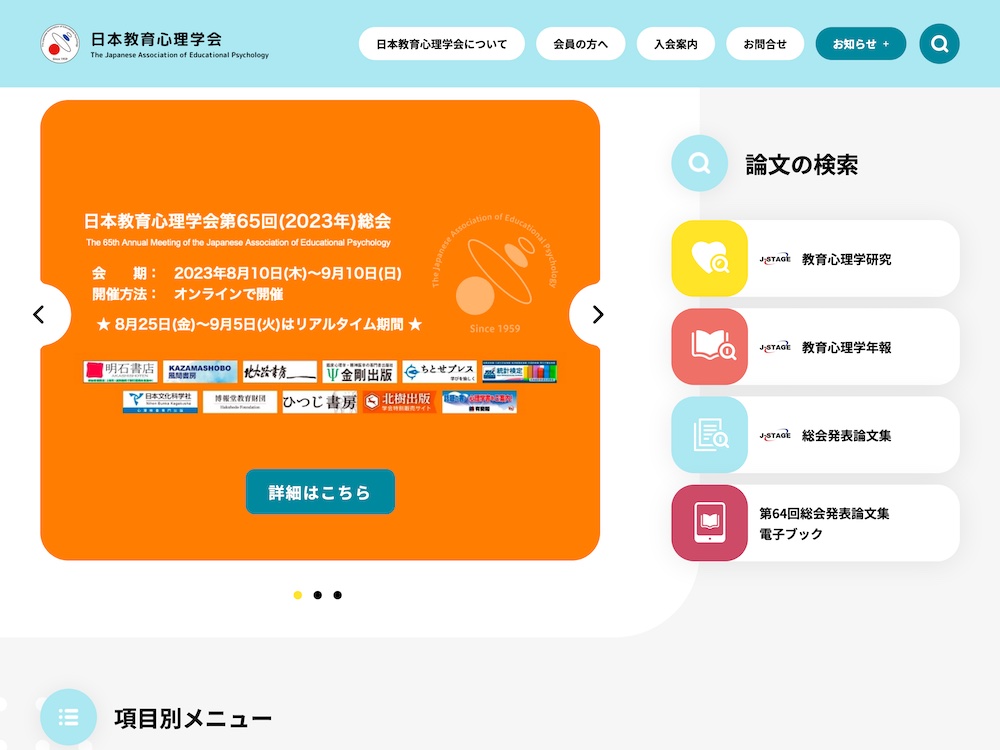Select the second carousel dot
1000x750 pixels.
[318, 595]
